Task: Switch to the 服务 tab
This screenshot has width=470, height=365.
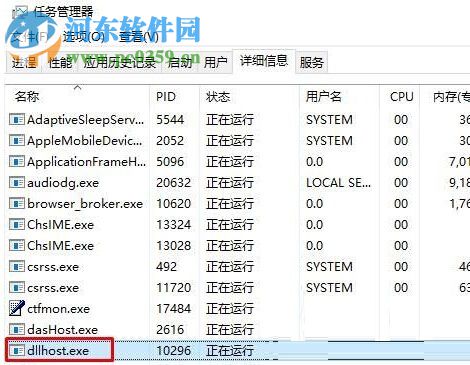Action: tap(312, 62)
